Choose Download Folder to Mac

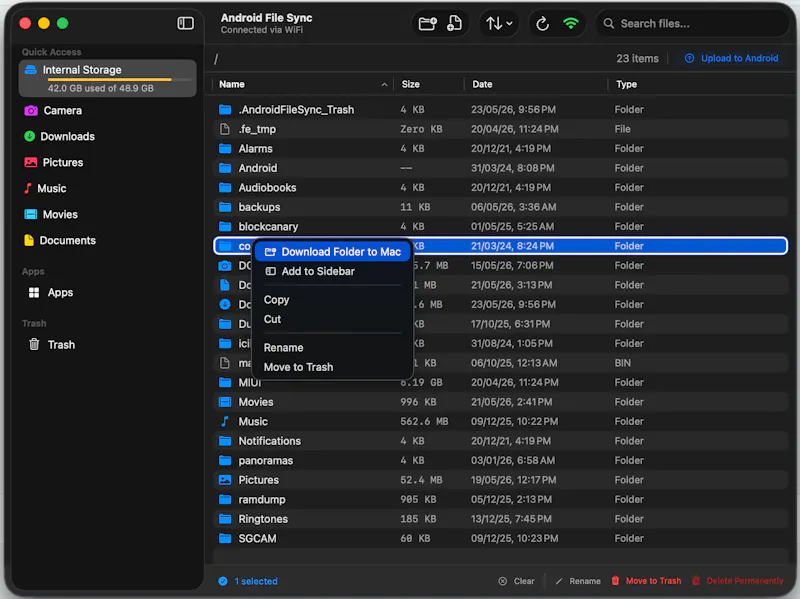pyautogui.click(x=333, y=252)
